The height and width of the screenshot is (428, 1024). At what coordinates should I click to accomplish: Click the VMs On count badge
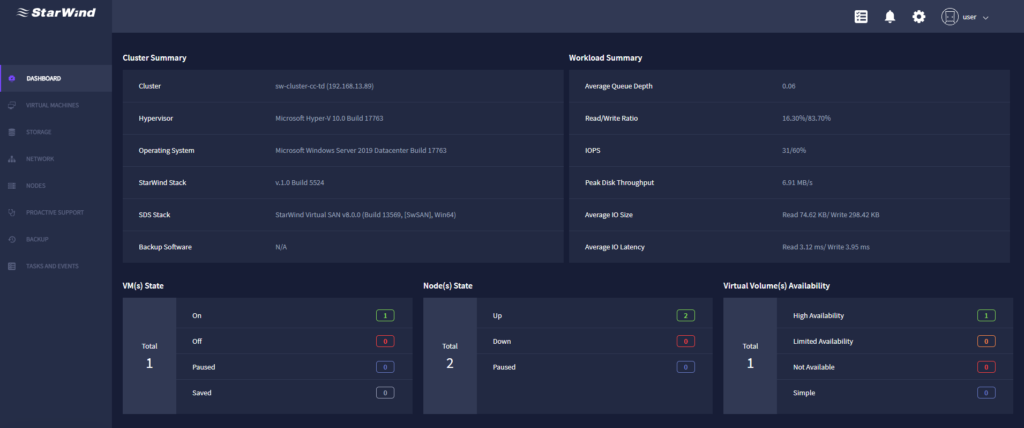[385, 316]
